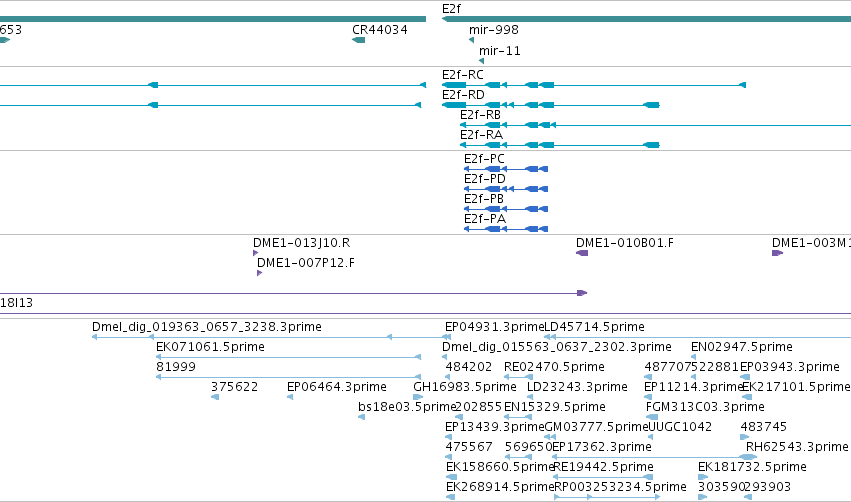Select the E2f-RB transcript label
Viewport: 851px width, 502px height.
click(480, 115)
